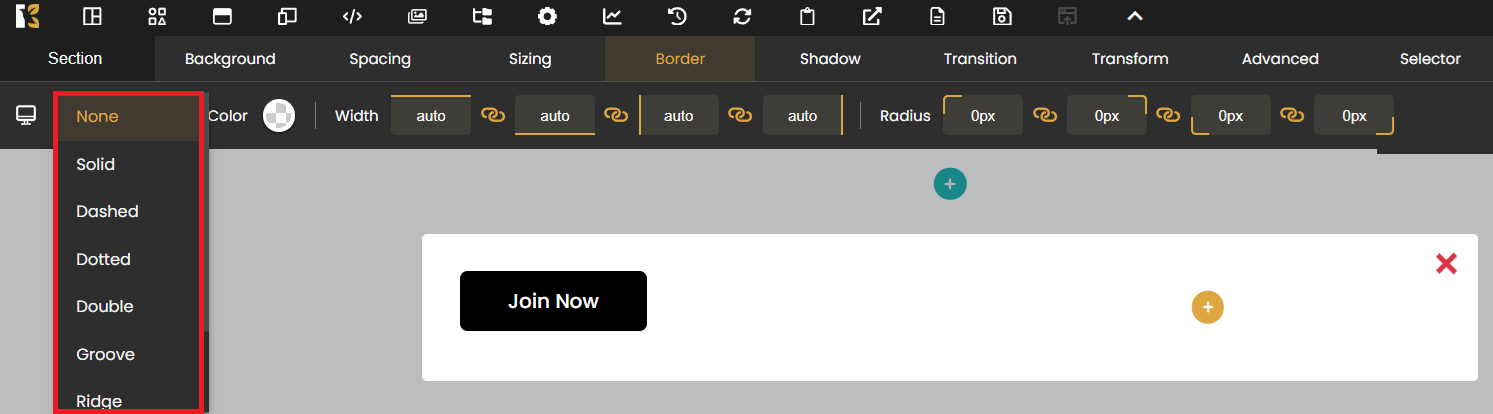1493x414 pixels.
Task: Pick Groove in the border style list
Action: point(105,354)
